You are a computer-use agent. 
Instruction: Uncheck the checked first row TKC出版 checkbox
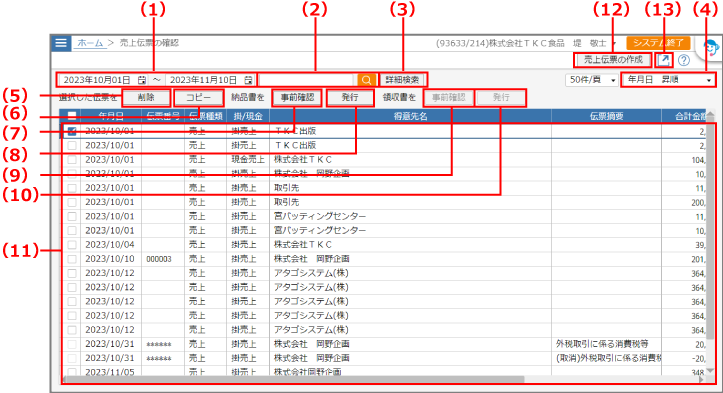(x=72, y=131)
